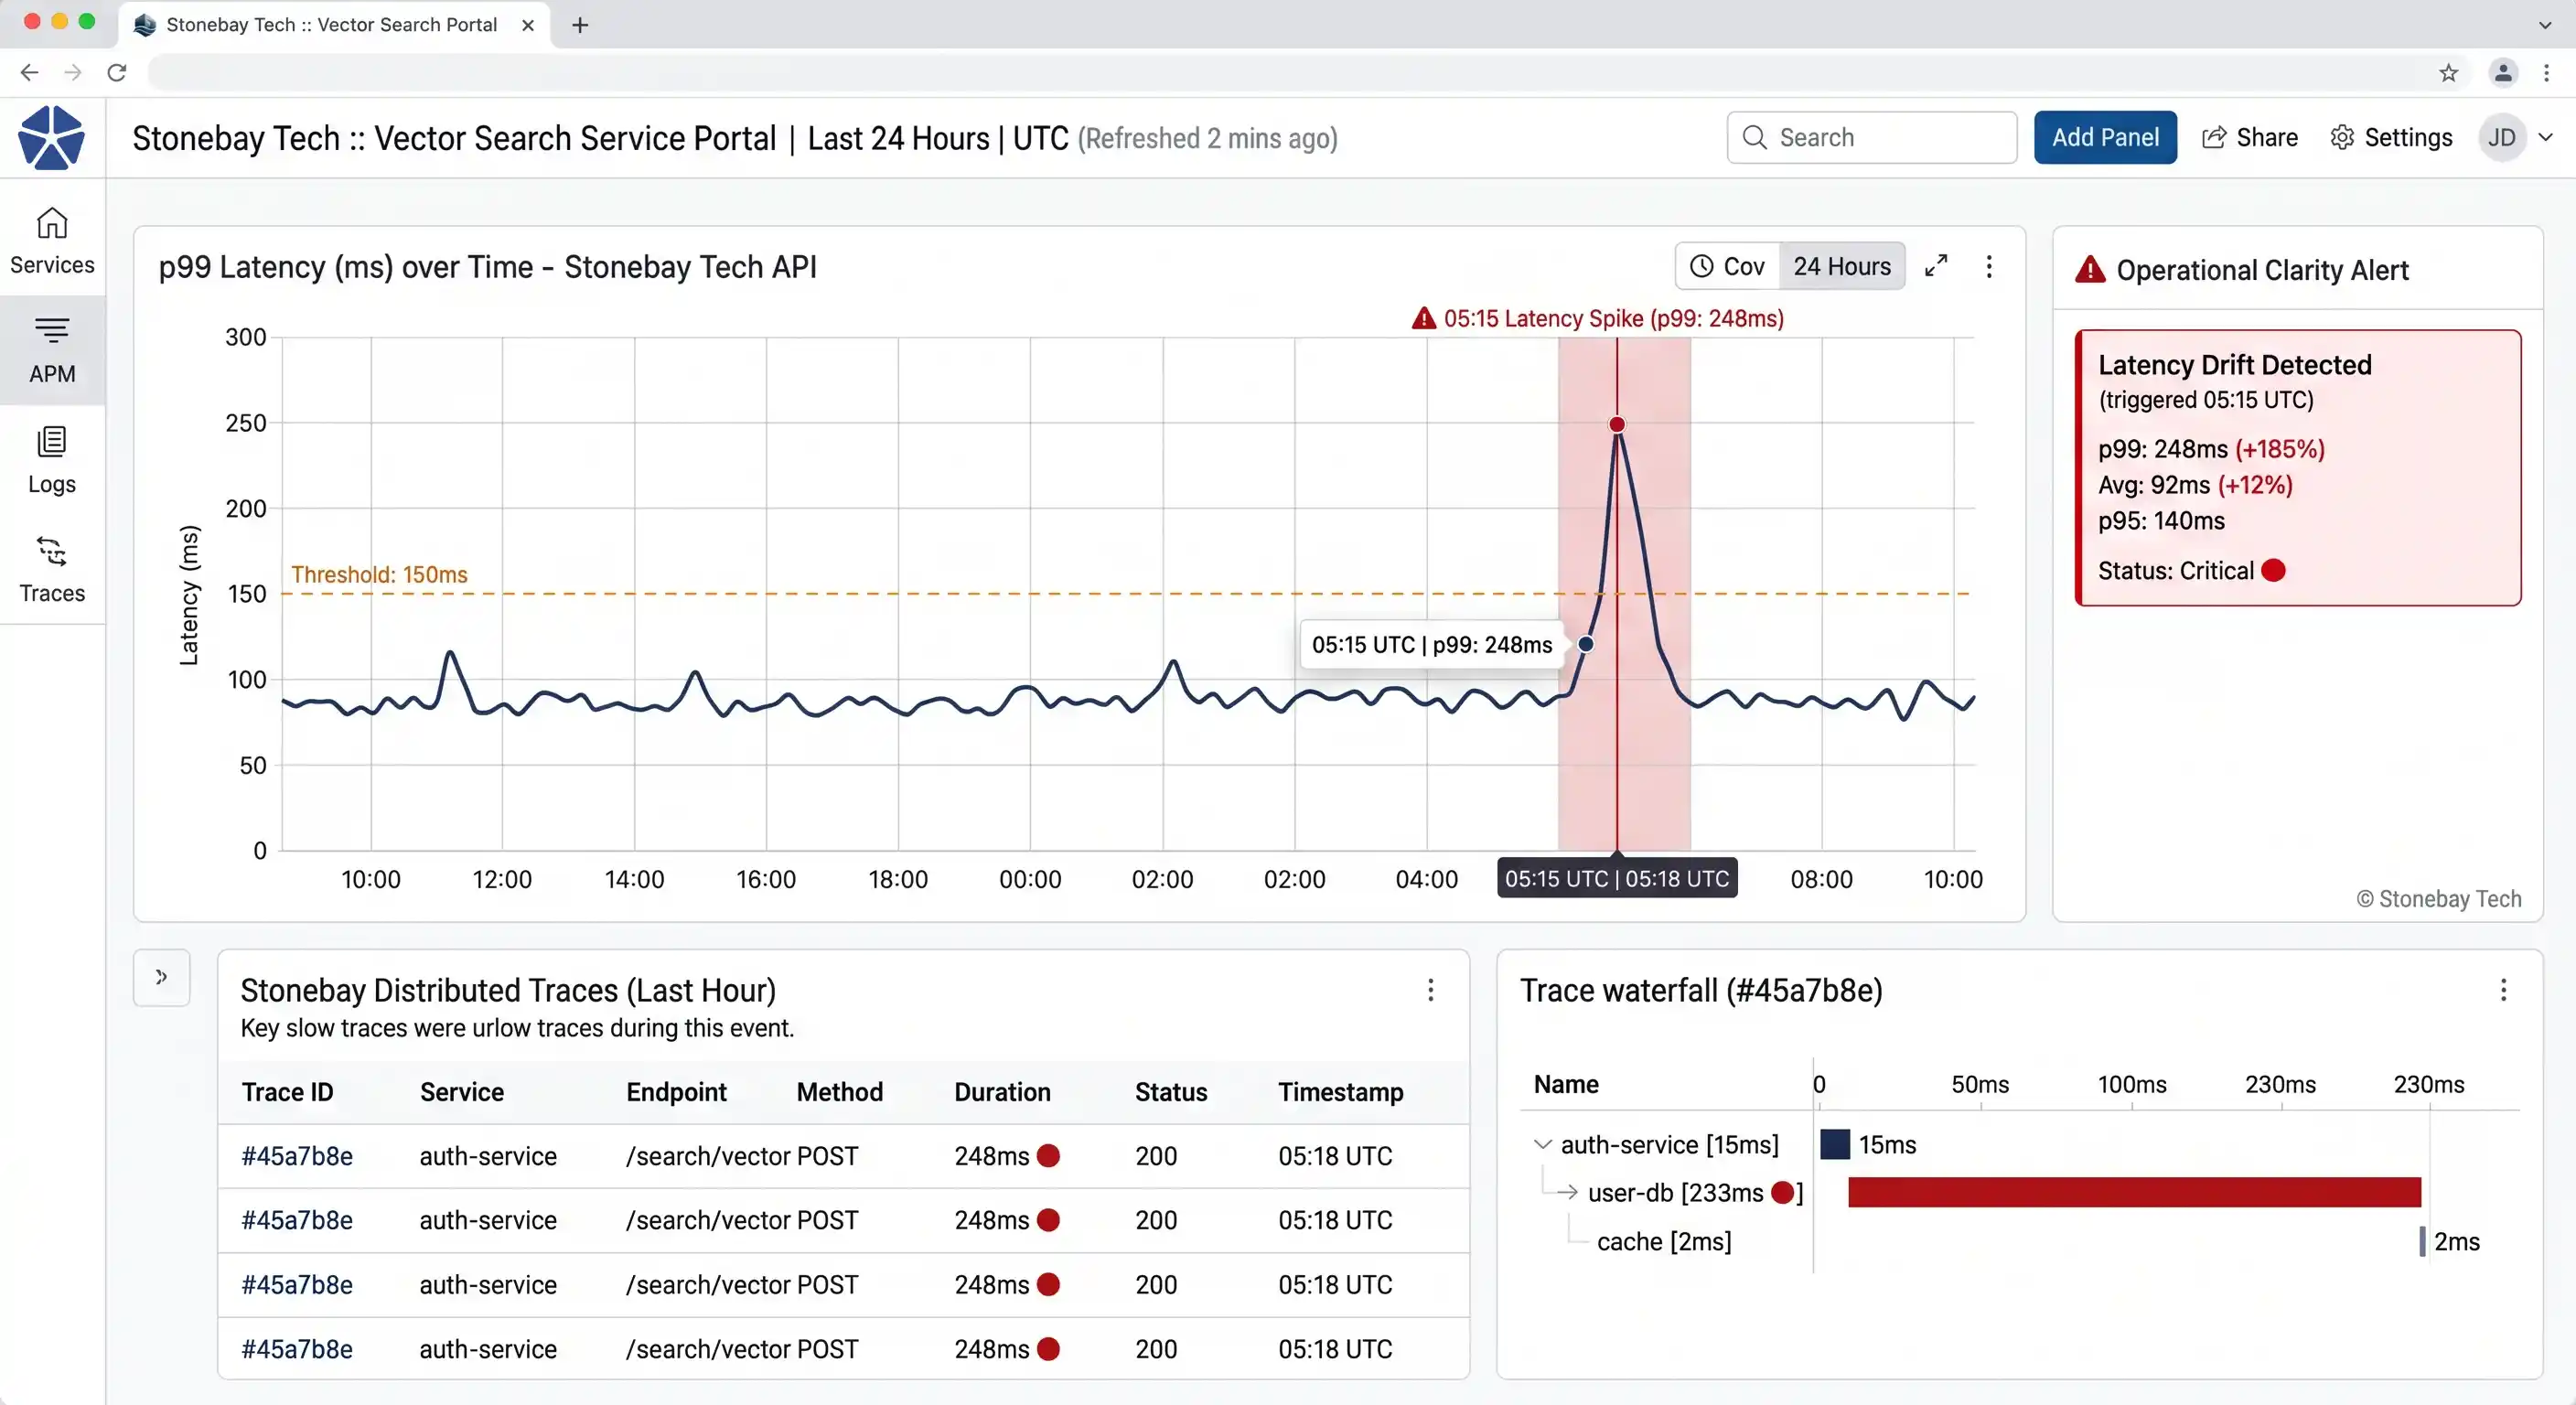The image size is (2576, 1405).
Task: Sort traces by Trace ID column
Action: coord(287,1092)
